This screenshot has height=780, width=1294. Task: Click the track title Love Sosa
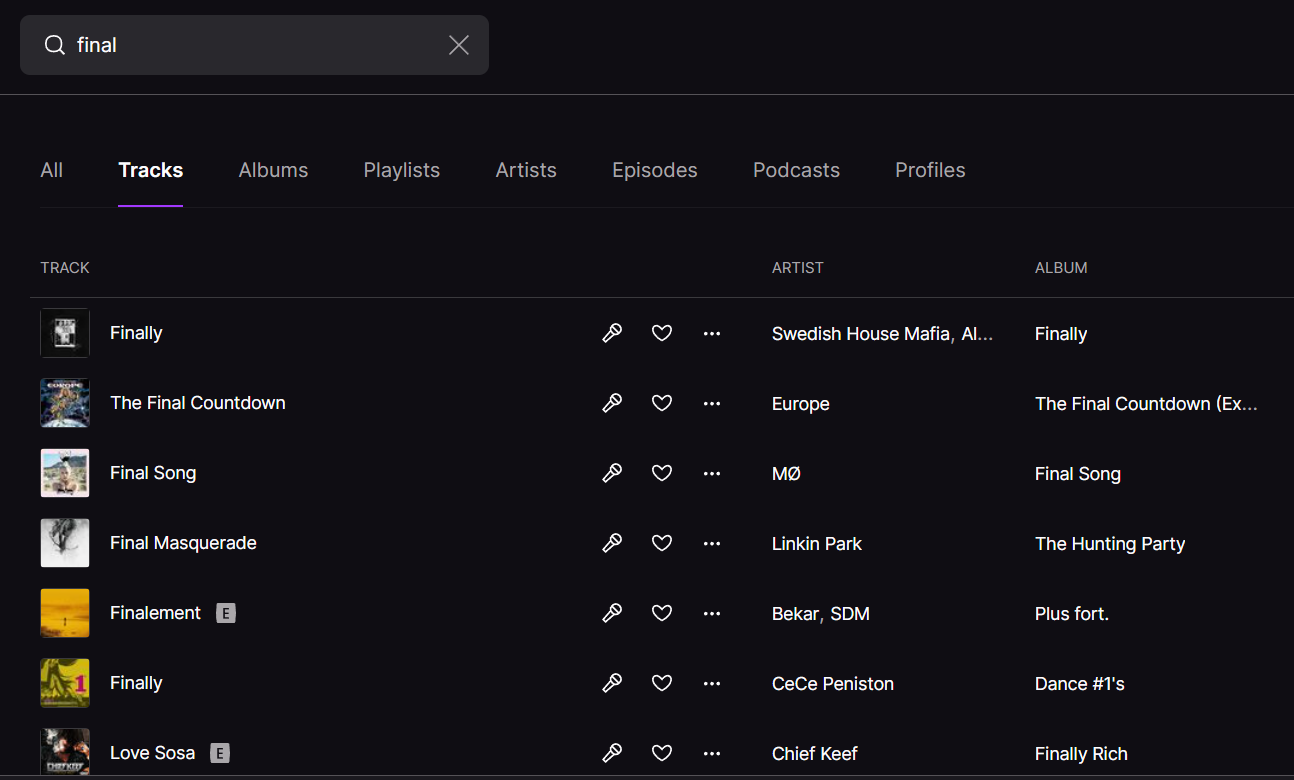[152, 753]
